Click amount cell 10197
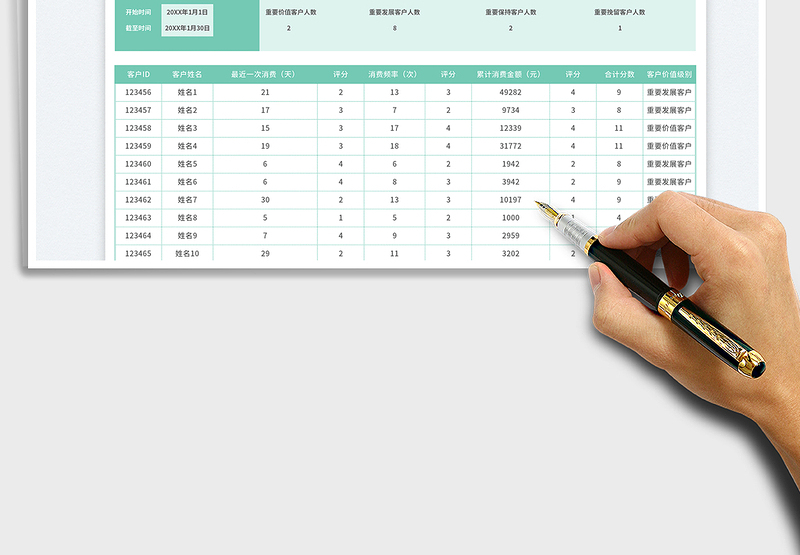The height and width of the screenshot is (555, 800). click(x=510, y=199)
